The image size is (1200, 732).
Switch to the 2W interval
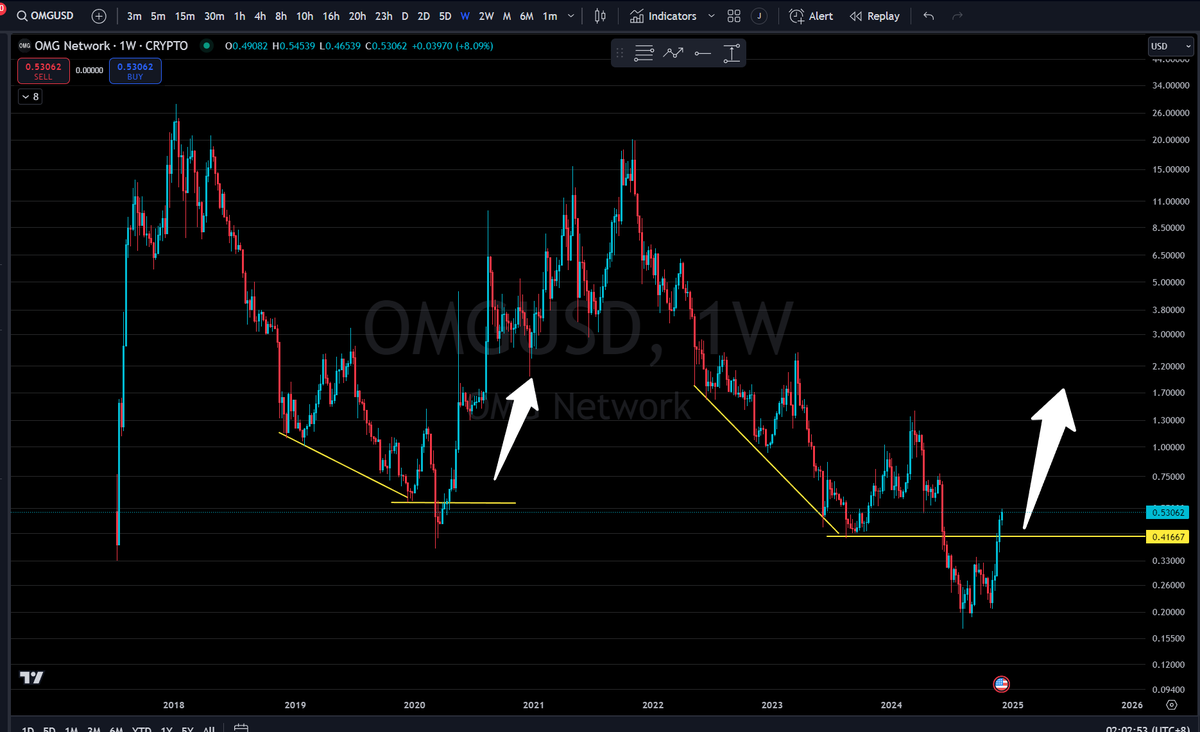click(486, 16)
